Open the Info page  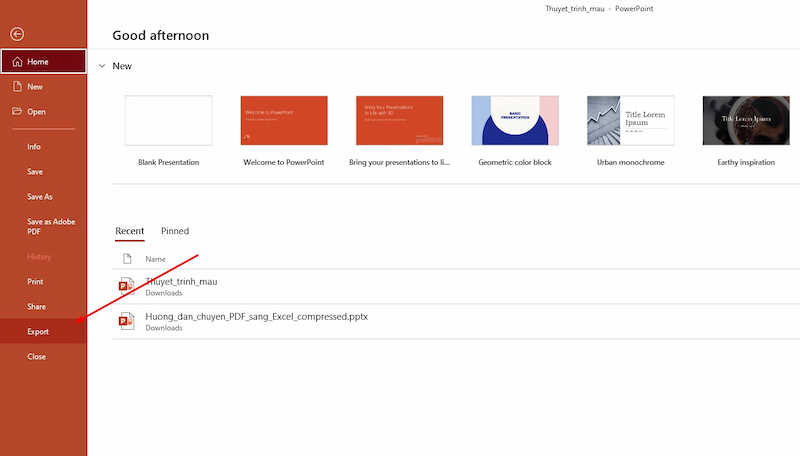pyautogui.click(x=43, y=146)
